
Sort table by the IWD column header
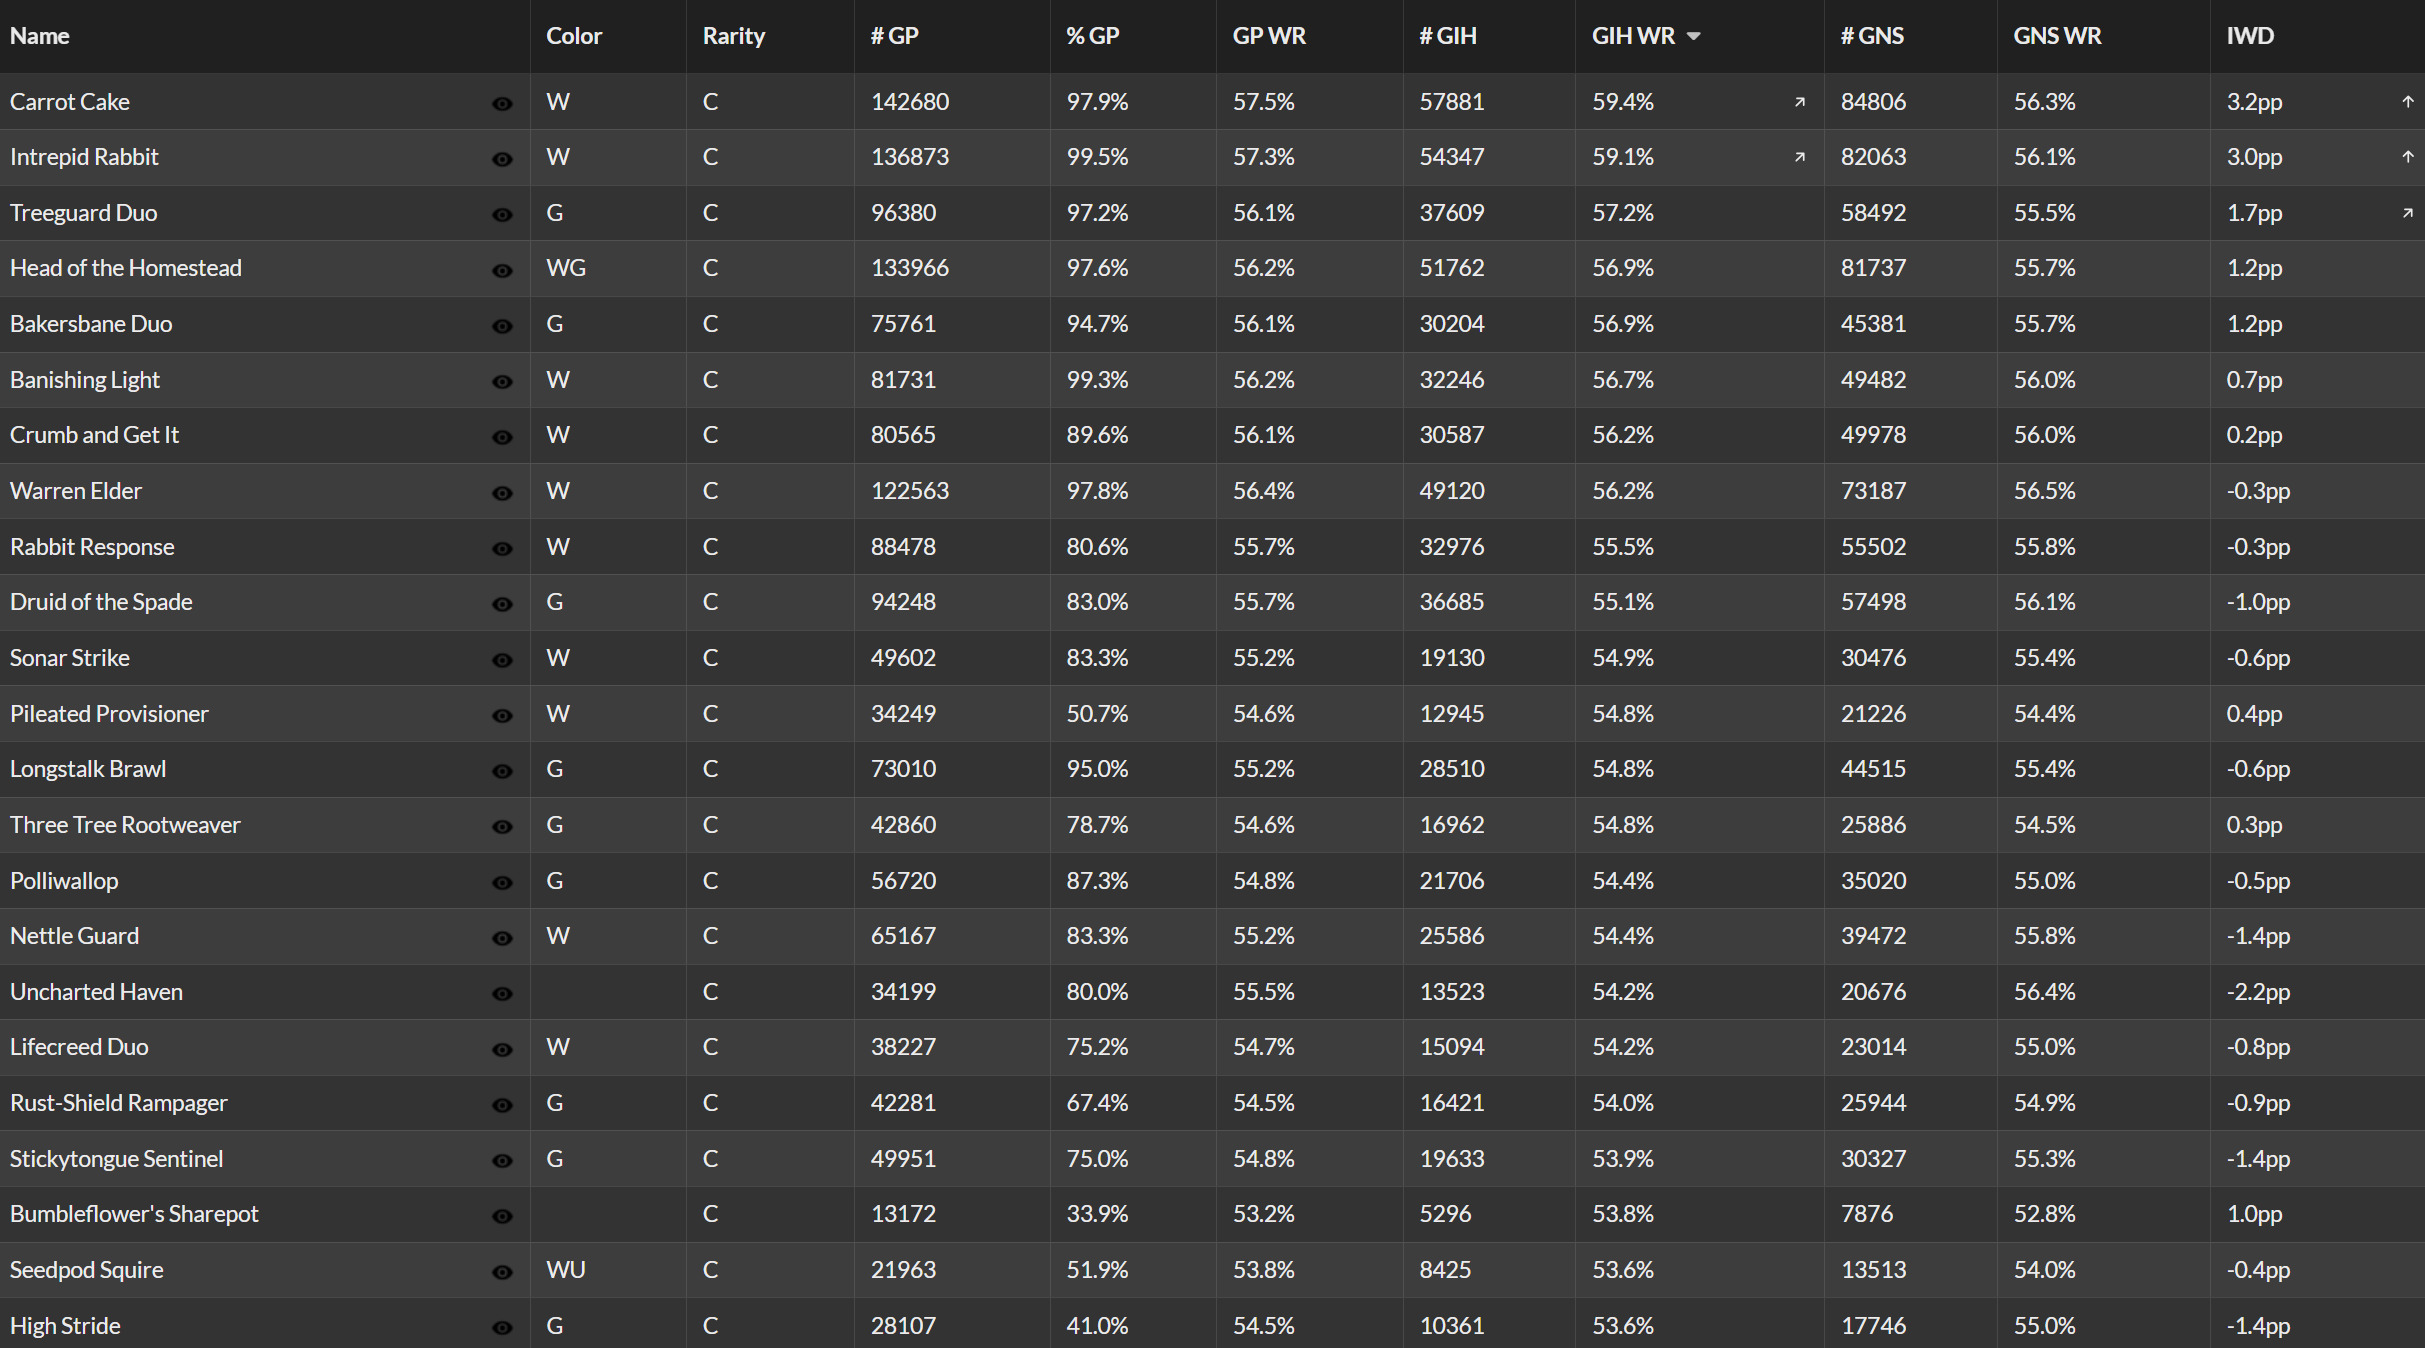coord(2250,36)
